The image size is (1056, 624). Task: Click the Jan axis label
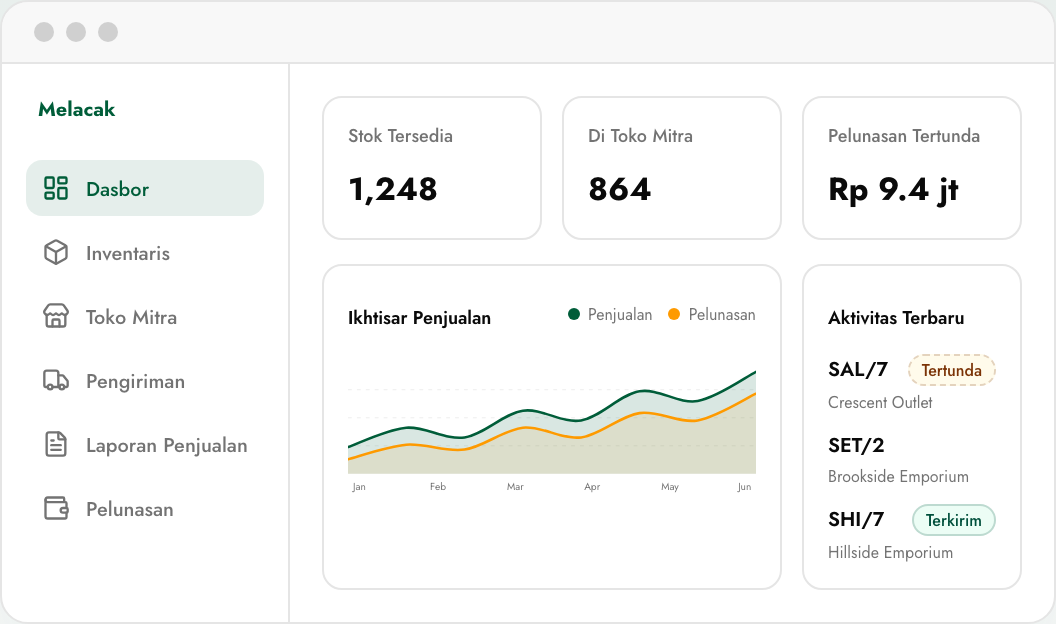(x=359, y=486)
